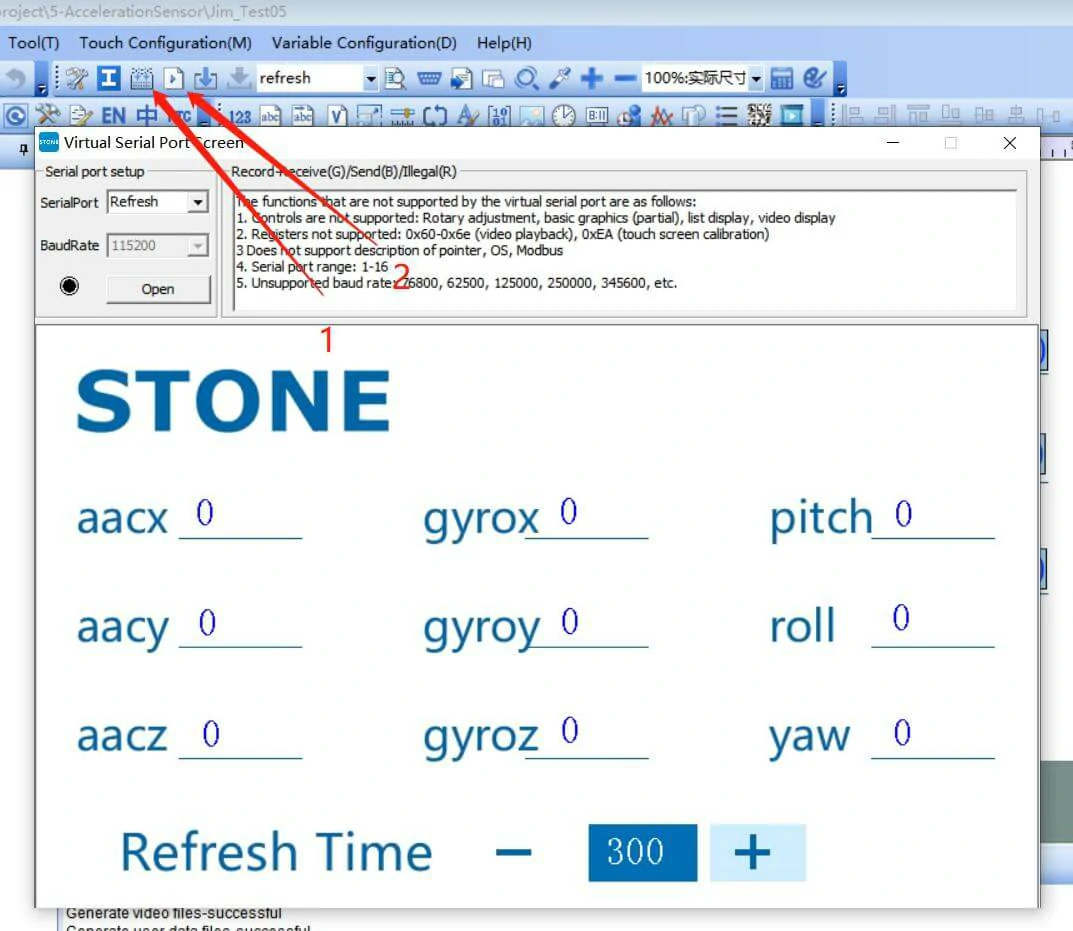
Task: Click the V variable icon
Action: 337,116
